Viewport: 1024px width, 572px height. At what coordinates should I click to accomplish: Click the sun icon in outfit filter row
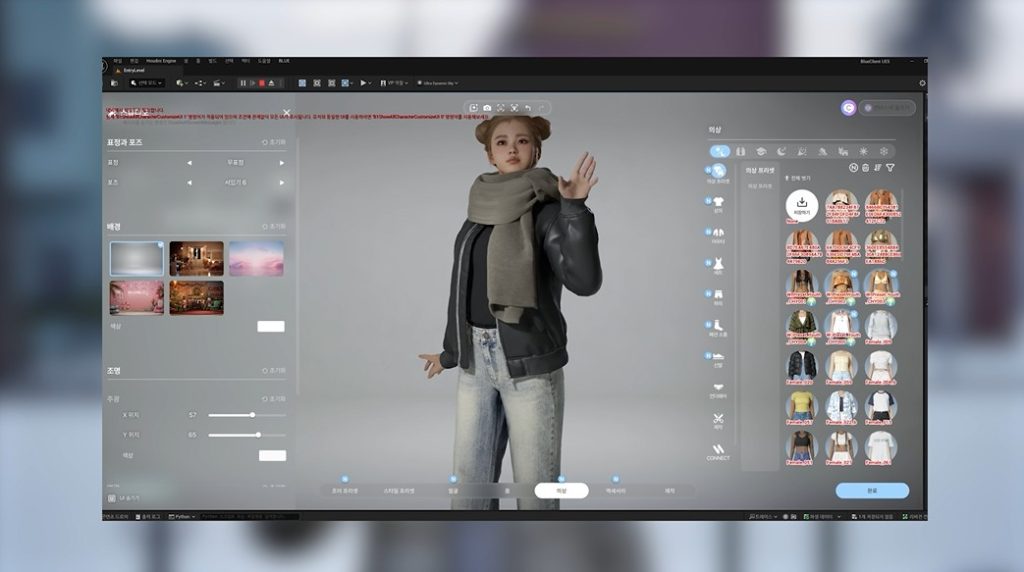(863, 151)
